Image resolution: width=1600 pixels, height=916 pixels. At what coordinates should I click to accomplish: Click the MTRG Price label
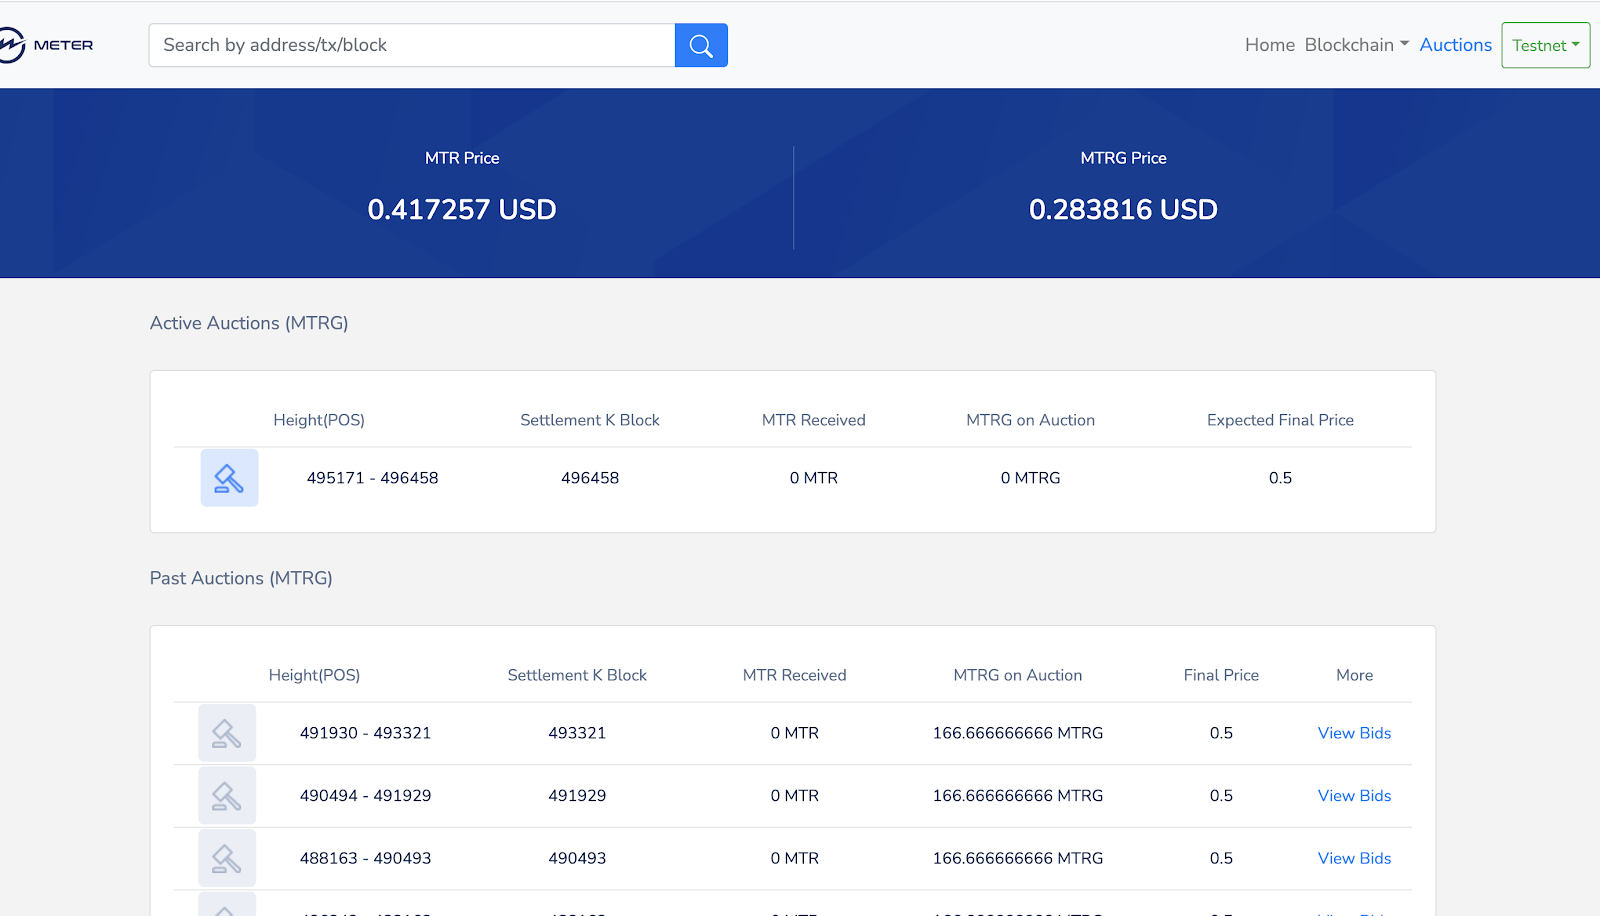click(1123, 158)
